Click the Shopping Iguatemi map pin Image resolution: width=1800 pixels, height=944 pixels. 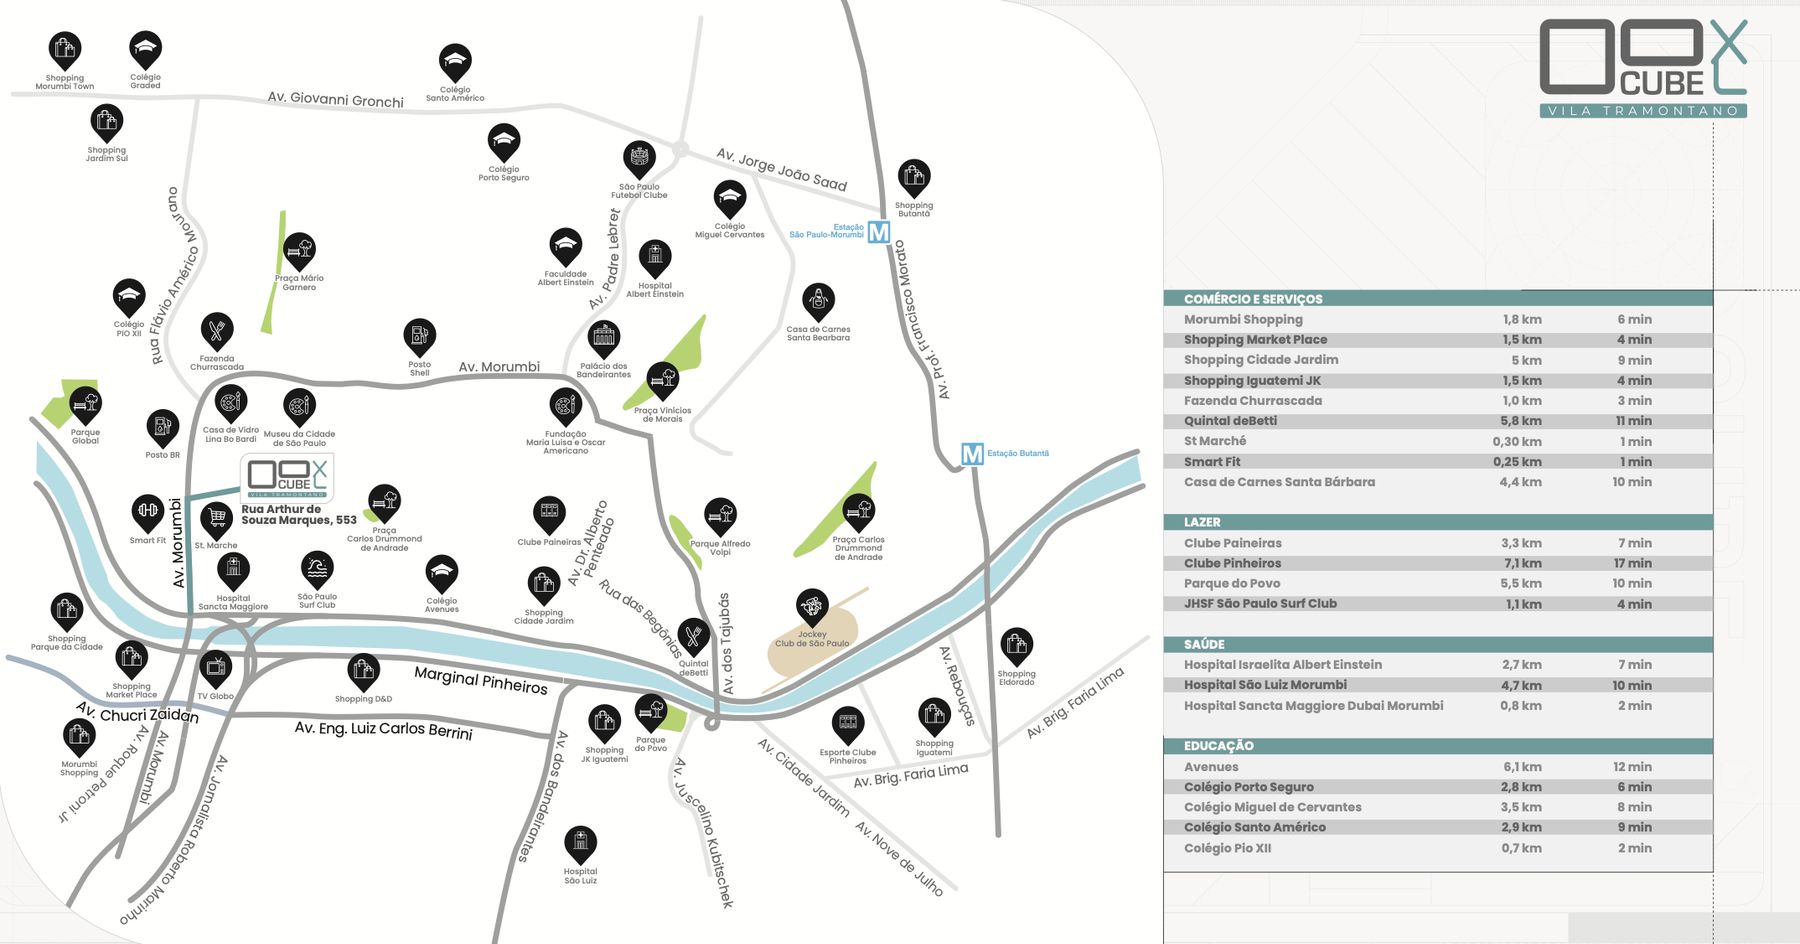(x=934, y=717)
